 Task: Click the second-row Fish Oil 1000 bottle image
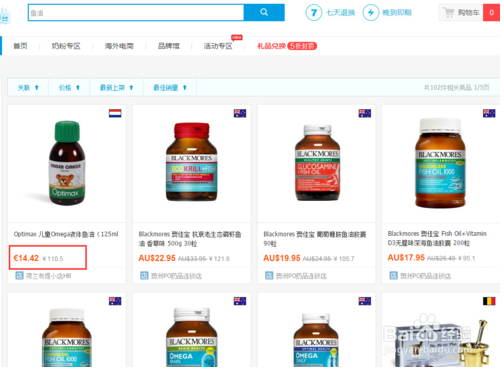67,338
